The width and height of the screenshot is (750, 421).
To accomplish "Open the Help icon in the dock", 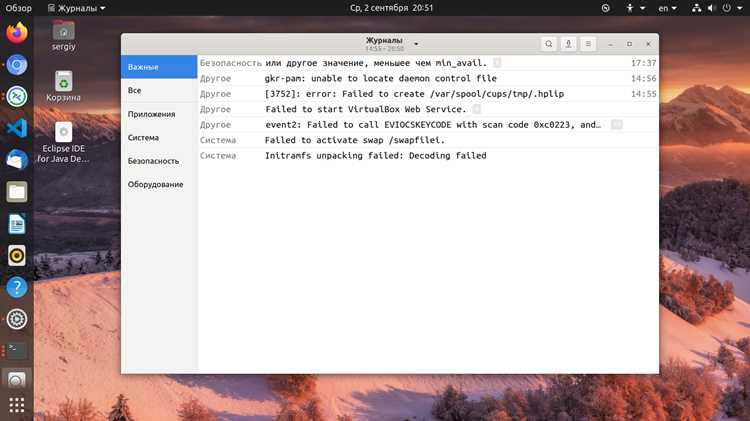I will tap(17, 287).
